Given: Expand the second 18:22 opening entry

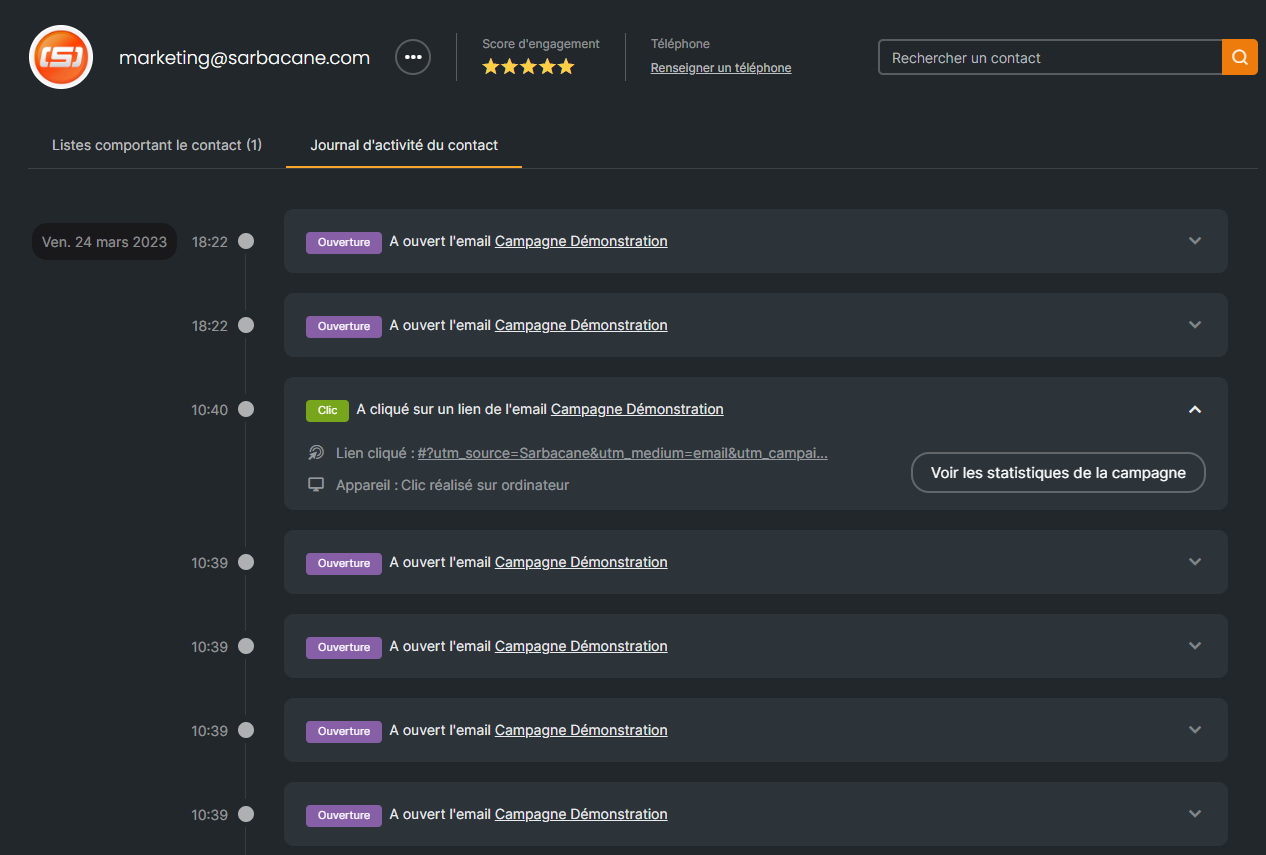Looking at the screenshot, I should (1194, 325).
